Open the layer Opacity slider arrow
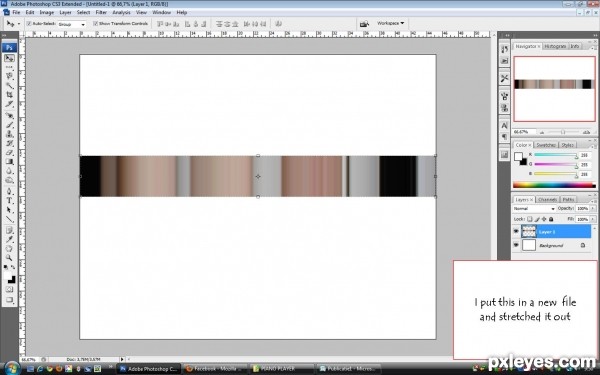The height and width of the screenshot is (375, 600). pos(593,209)
